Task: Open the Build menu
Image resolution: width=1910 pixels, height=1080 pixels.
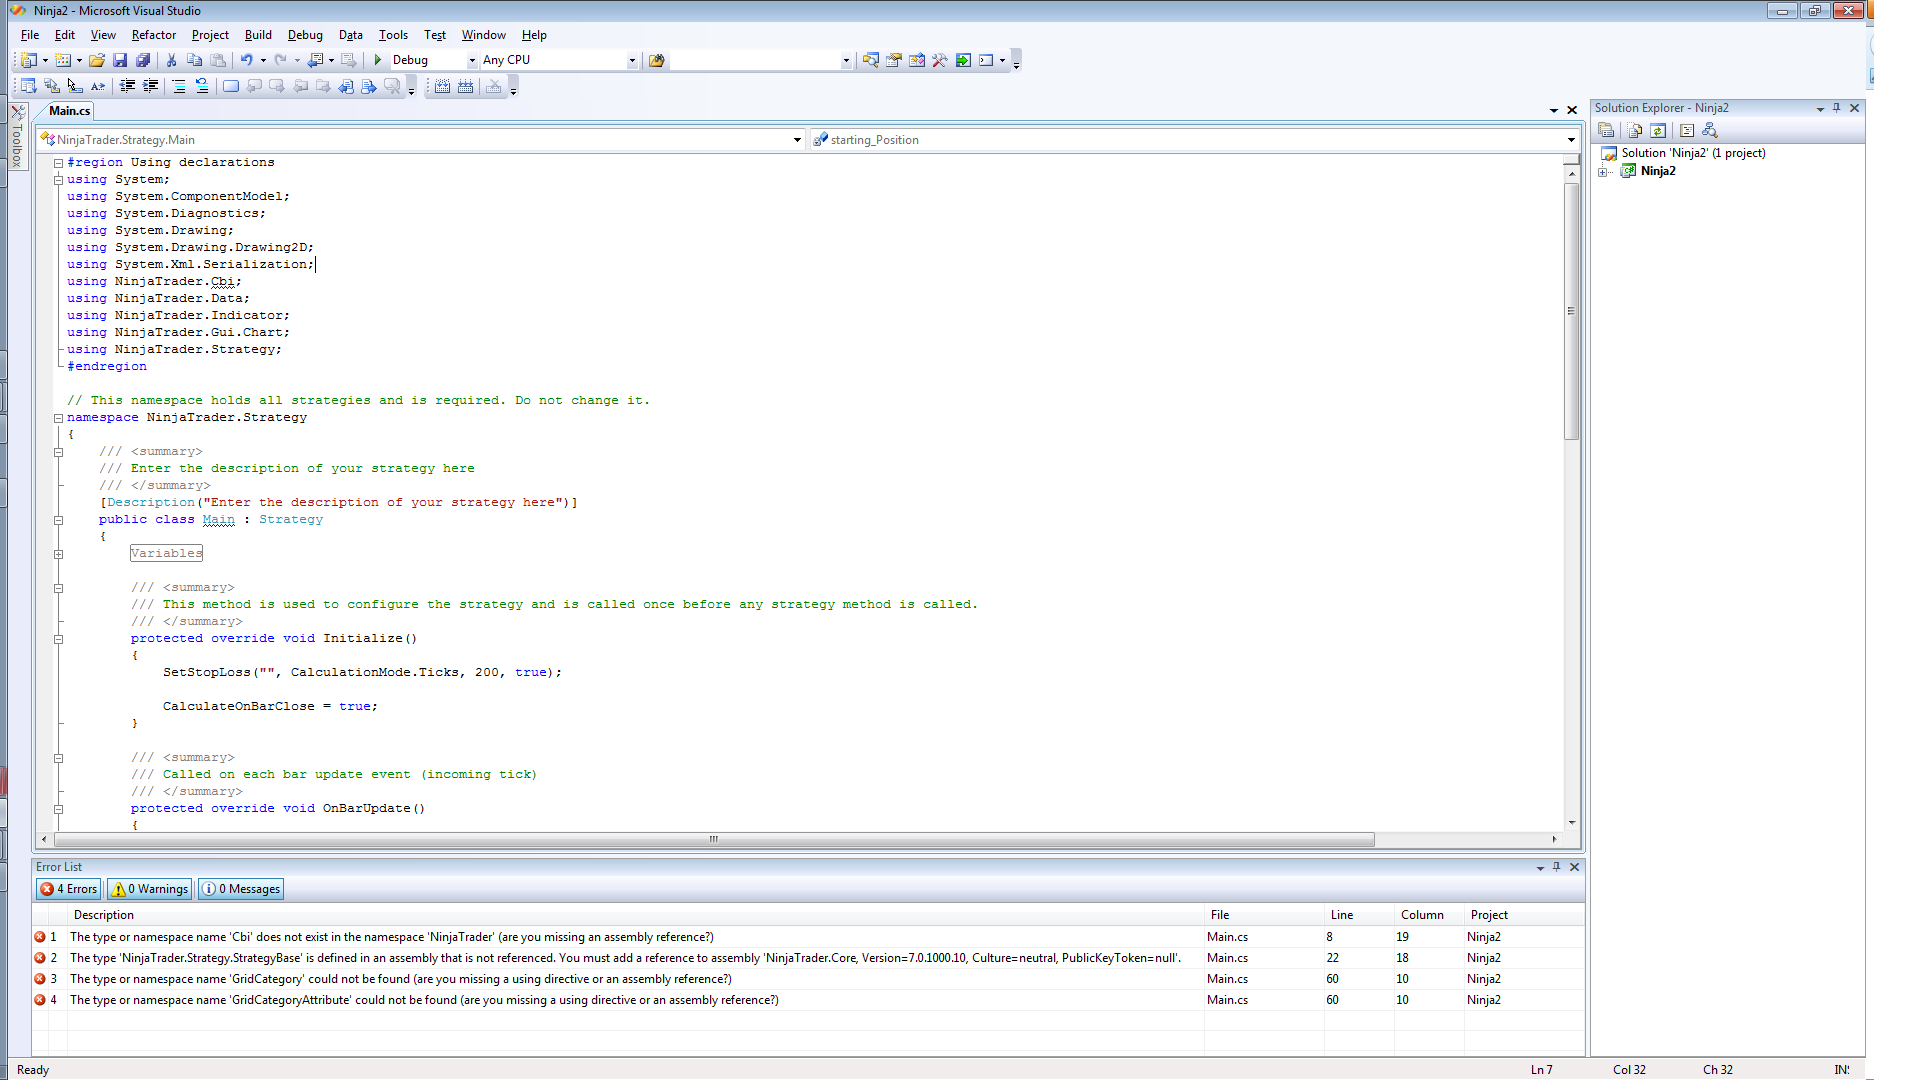Action: (258, 35)
